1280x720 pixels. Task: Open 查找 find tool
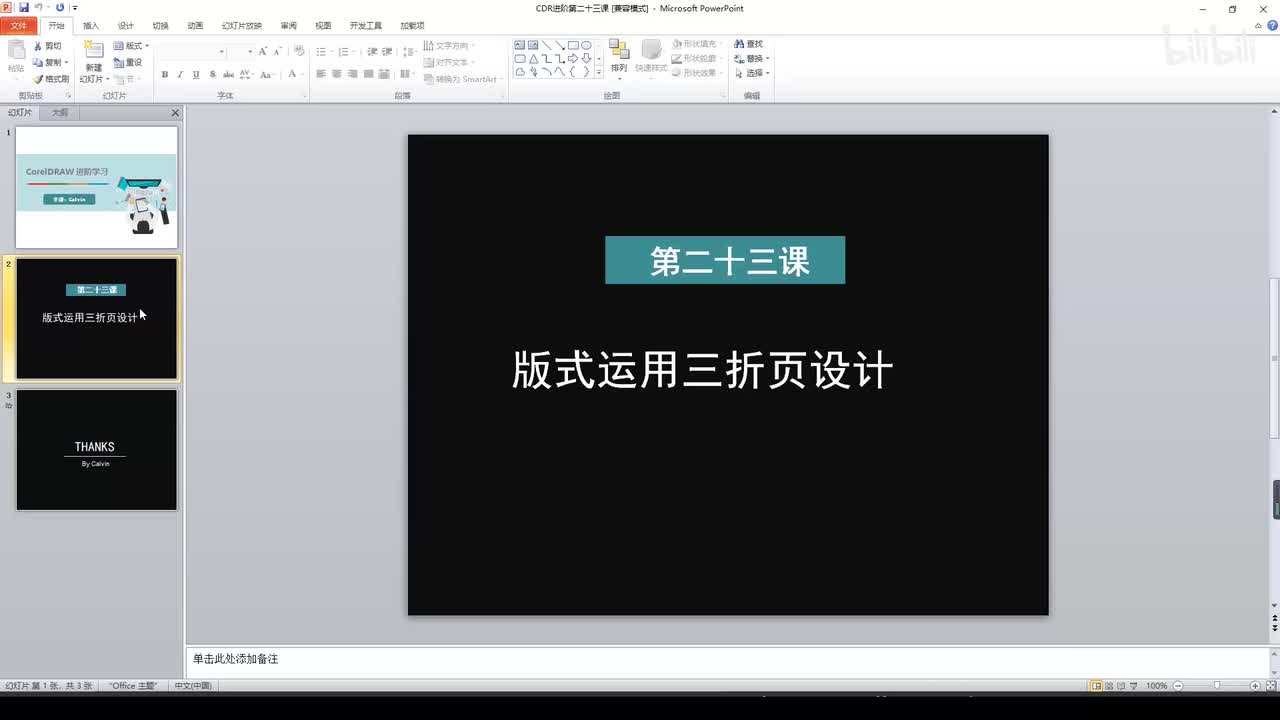click(748, 44)
